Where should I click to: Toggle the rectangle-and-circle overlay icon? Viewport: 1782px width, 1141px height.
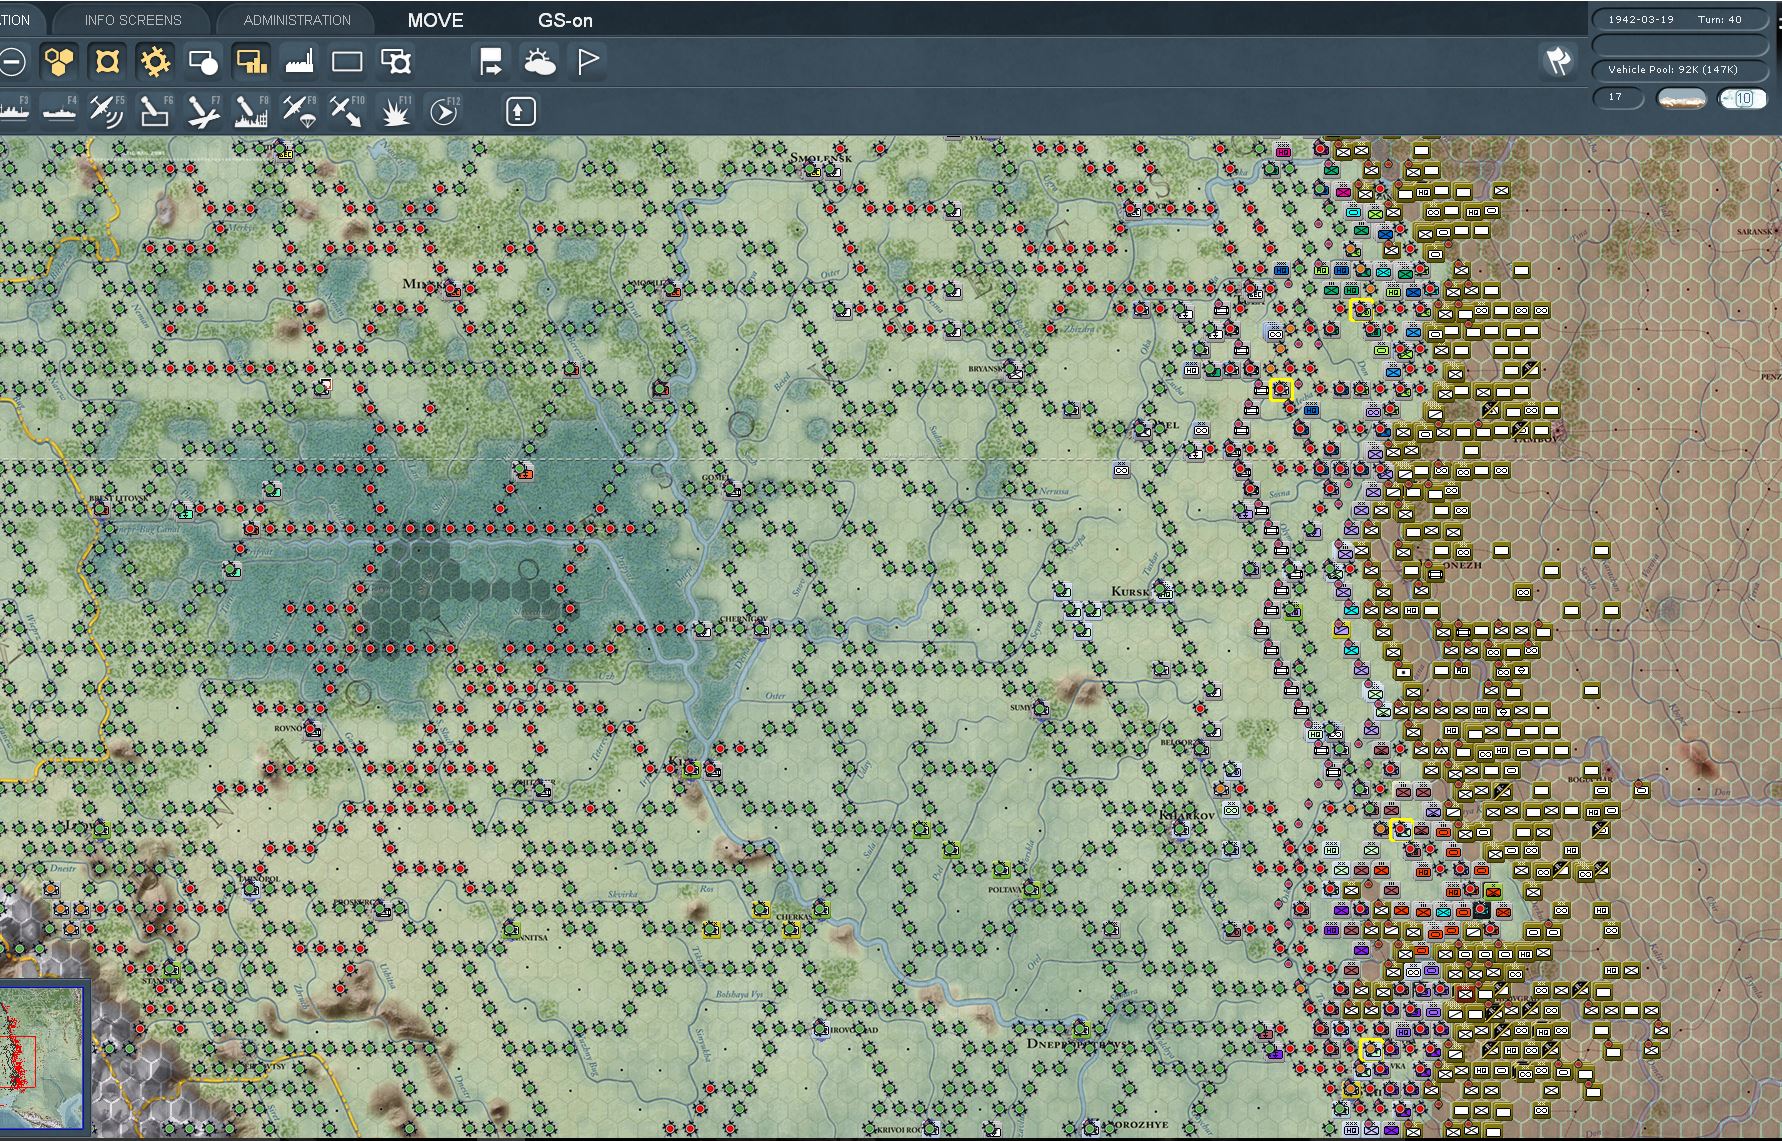point(203,62)
